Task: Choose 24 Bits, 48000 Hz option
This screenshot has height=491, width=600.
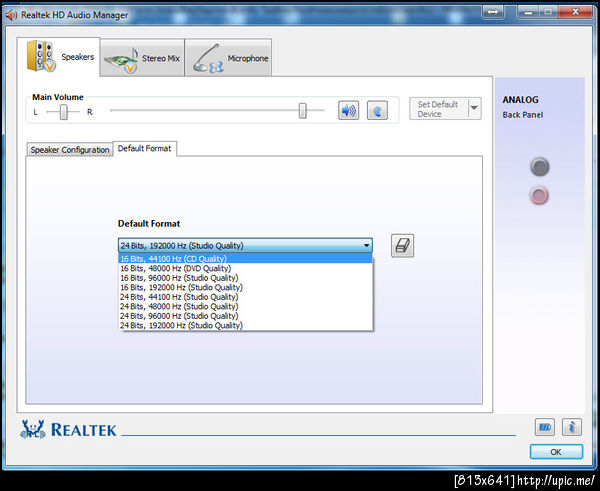Action: 245,307
